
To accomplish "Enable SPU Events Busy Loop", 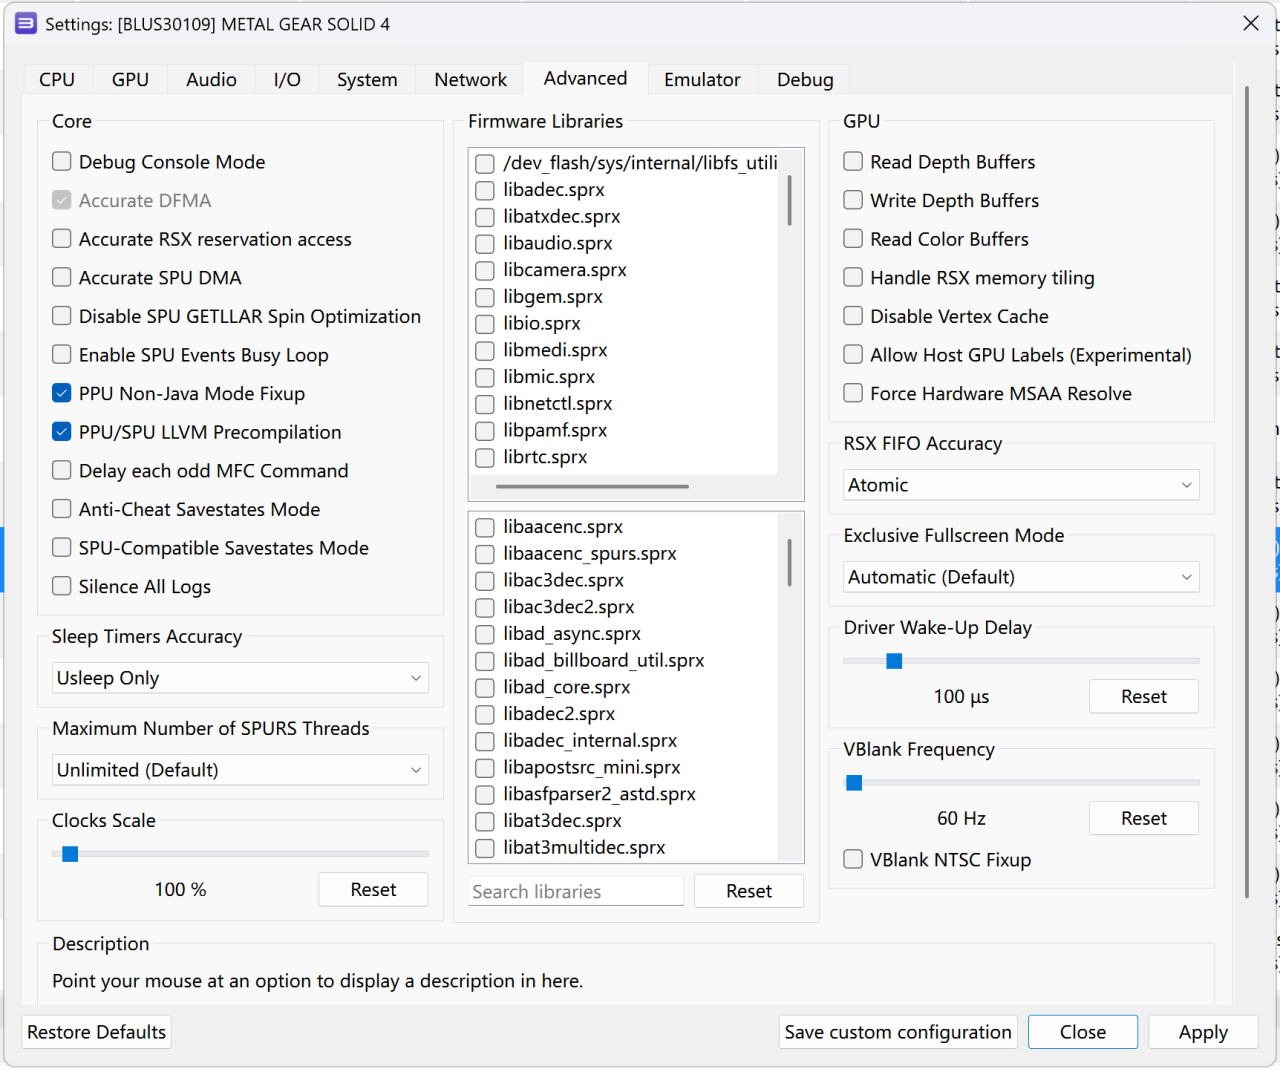I will [62, 355].
